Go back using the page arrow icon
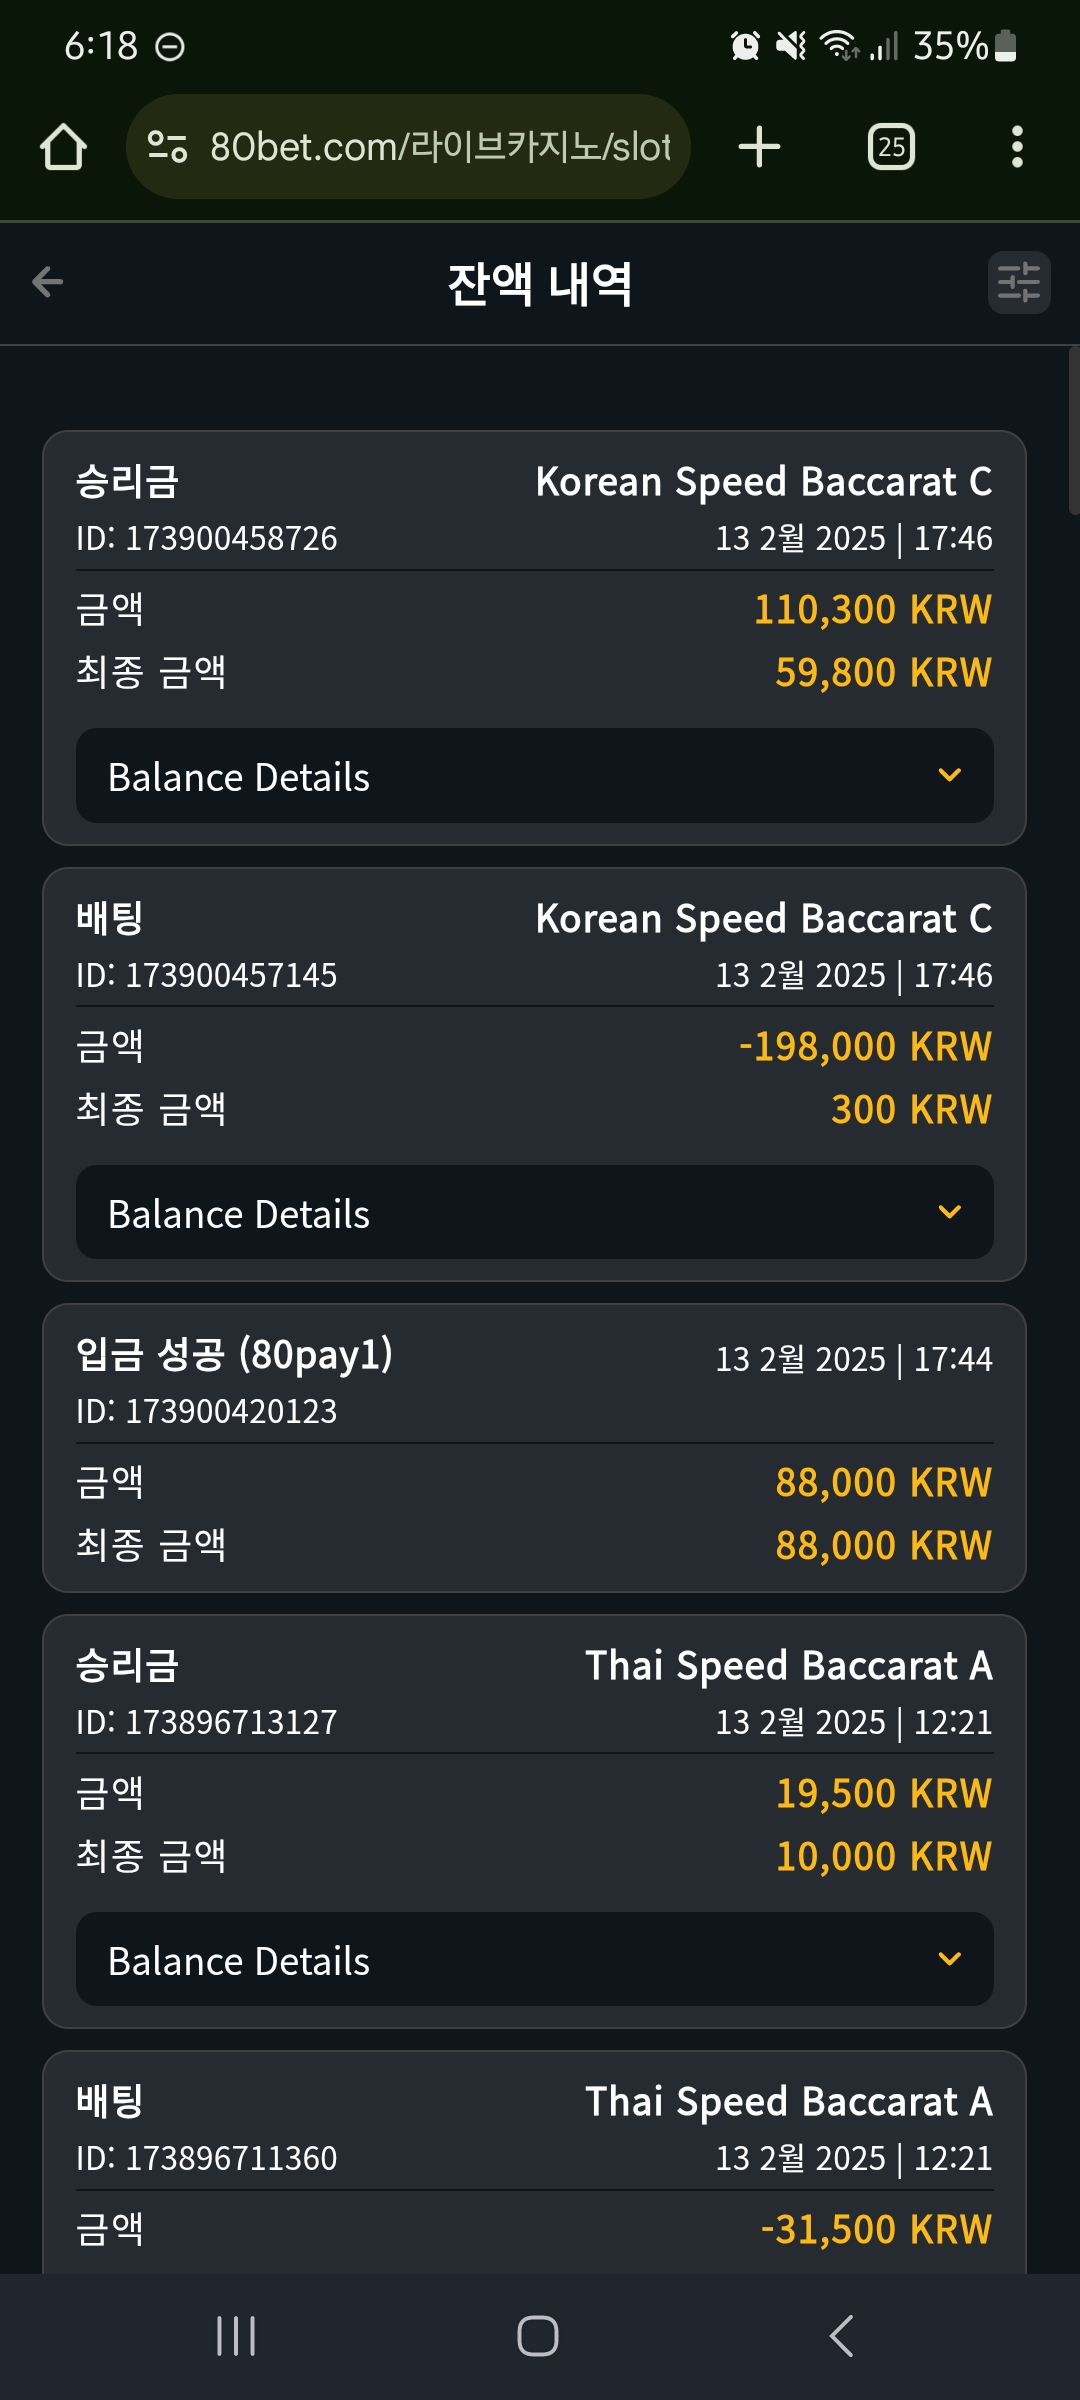Screen dimensions: 1080x2400 click(x=47, y=282)
